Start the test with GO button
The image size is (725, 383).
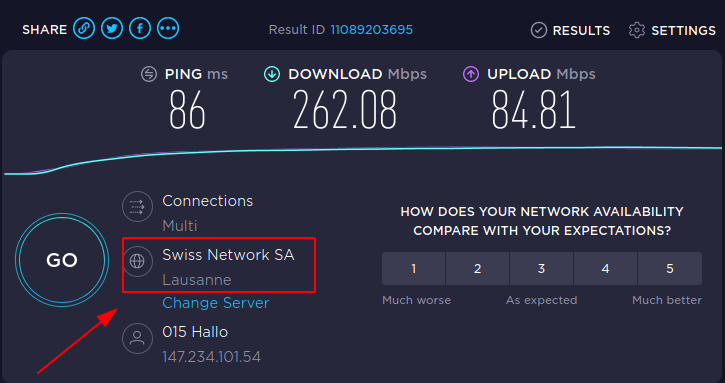(x=62, y=260)
